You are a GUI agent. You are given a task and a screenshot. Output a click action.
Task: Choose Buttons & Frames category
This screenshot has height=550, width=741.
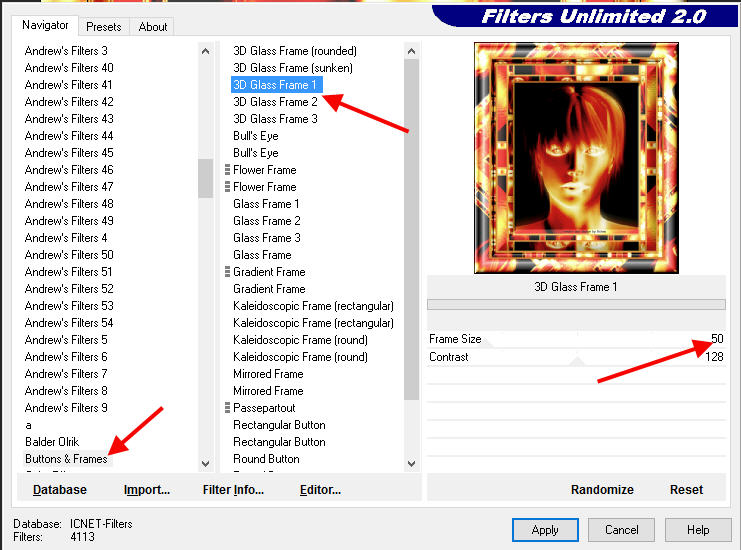pos(66,459)
